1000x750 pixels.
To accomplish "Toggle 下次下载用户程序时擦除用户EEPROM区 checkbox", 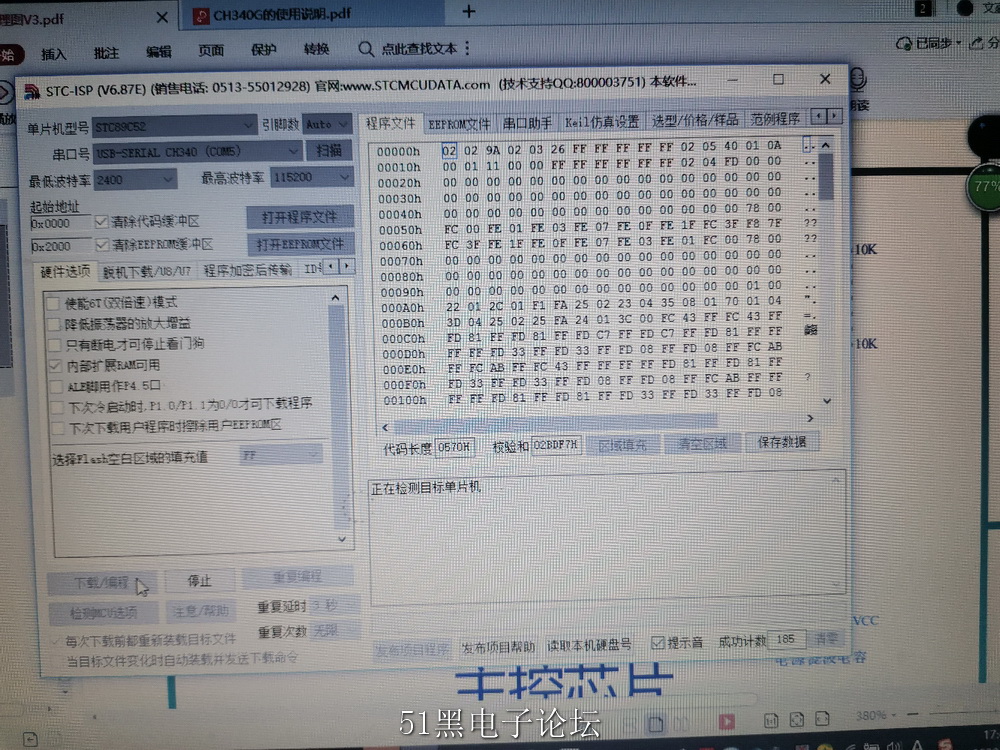I will [x=58, y=428].
